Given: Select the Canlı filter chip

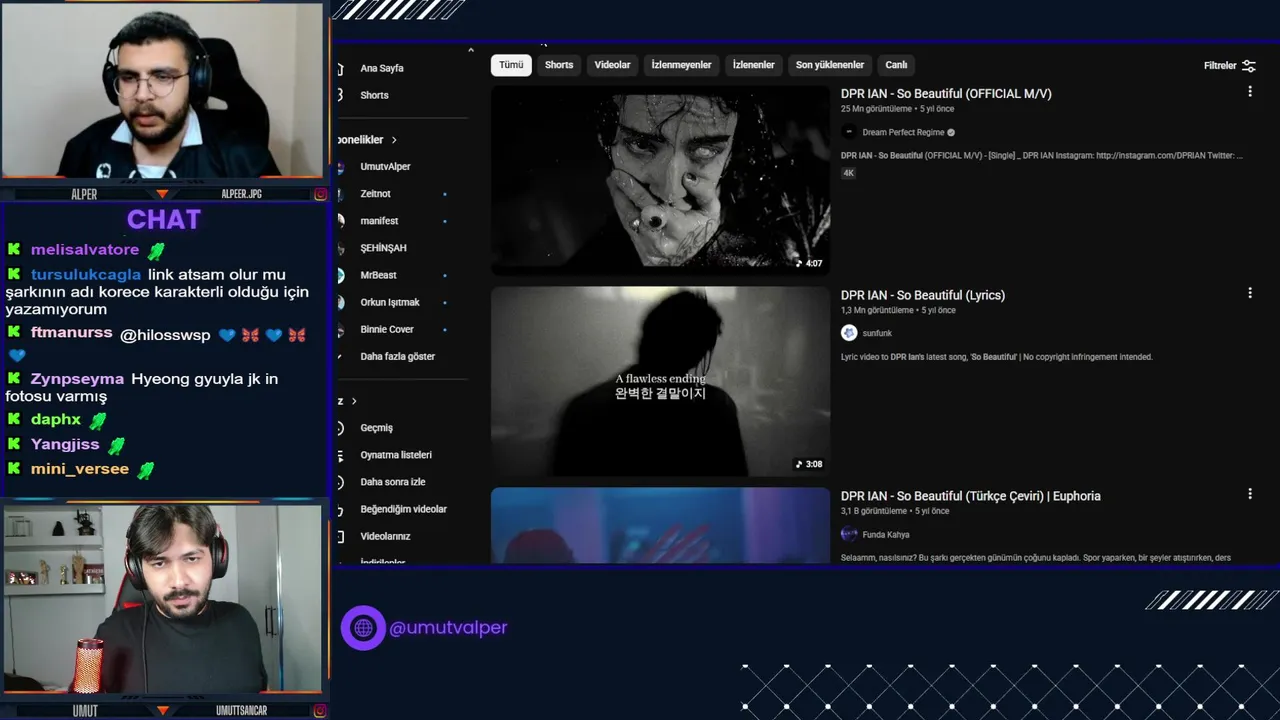Looking at the screenshot, I should point(896,65).
